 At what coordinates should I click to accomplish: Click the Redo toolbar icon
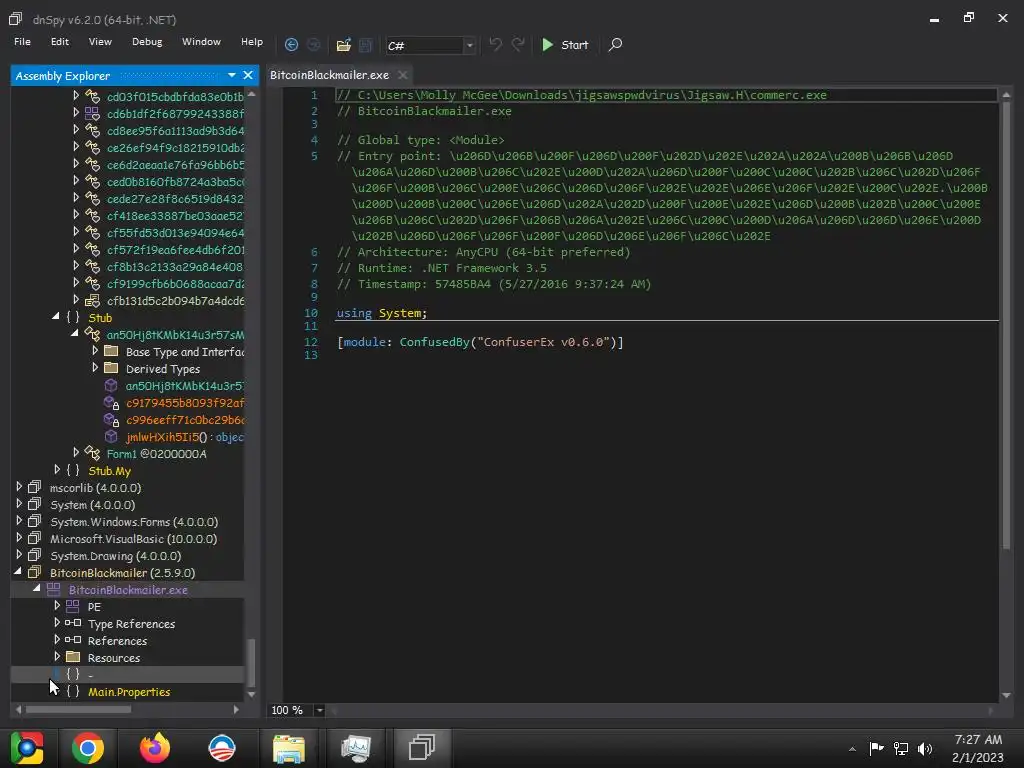coord(519,44)
